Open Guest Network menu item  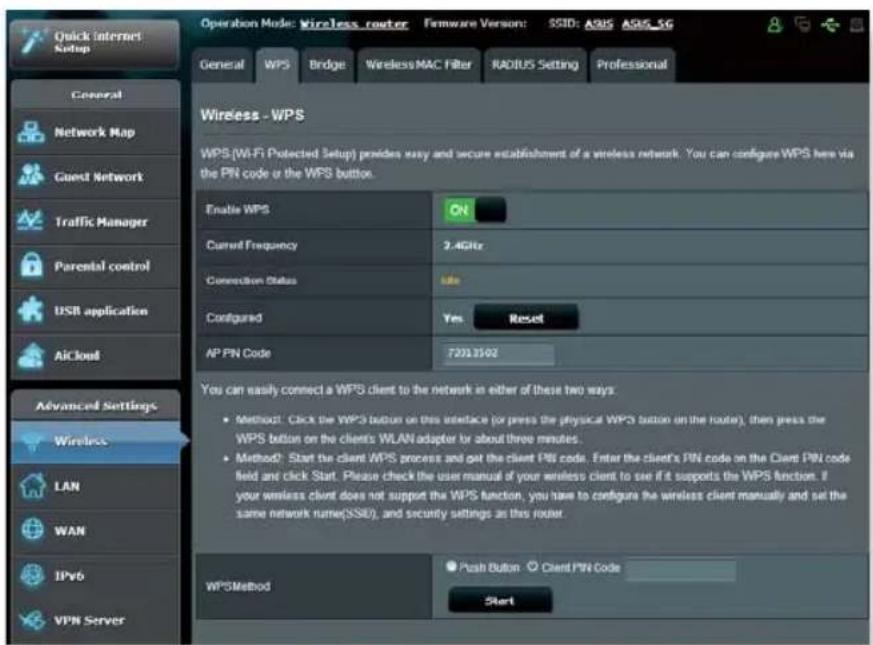tap(96, 177)
